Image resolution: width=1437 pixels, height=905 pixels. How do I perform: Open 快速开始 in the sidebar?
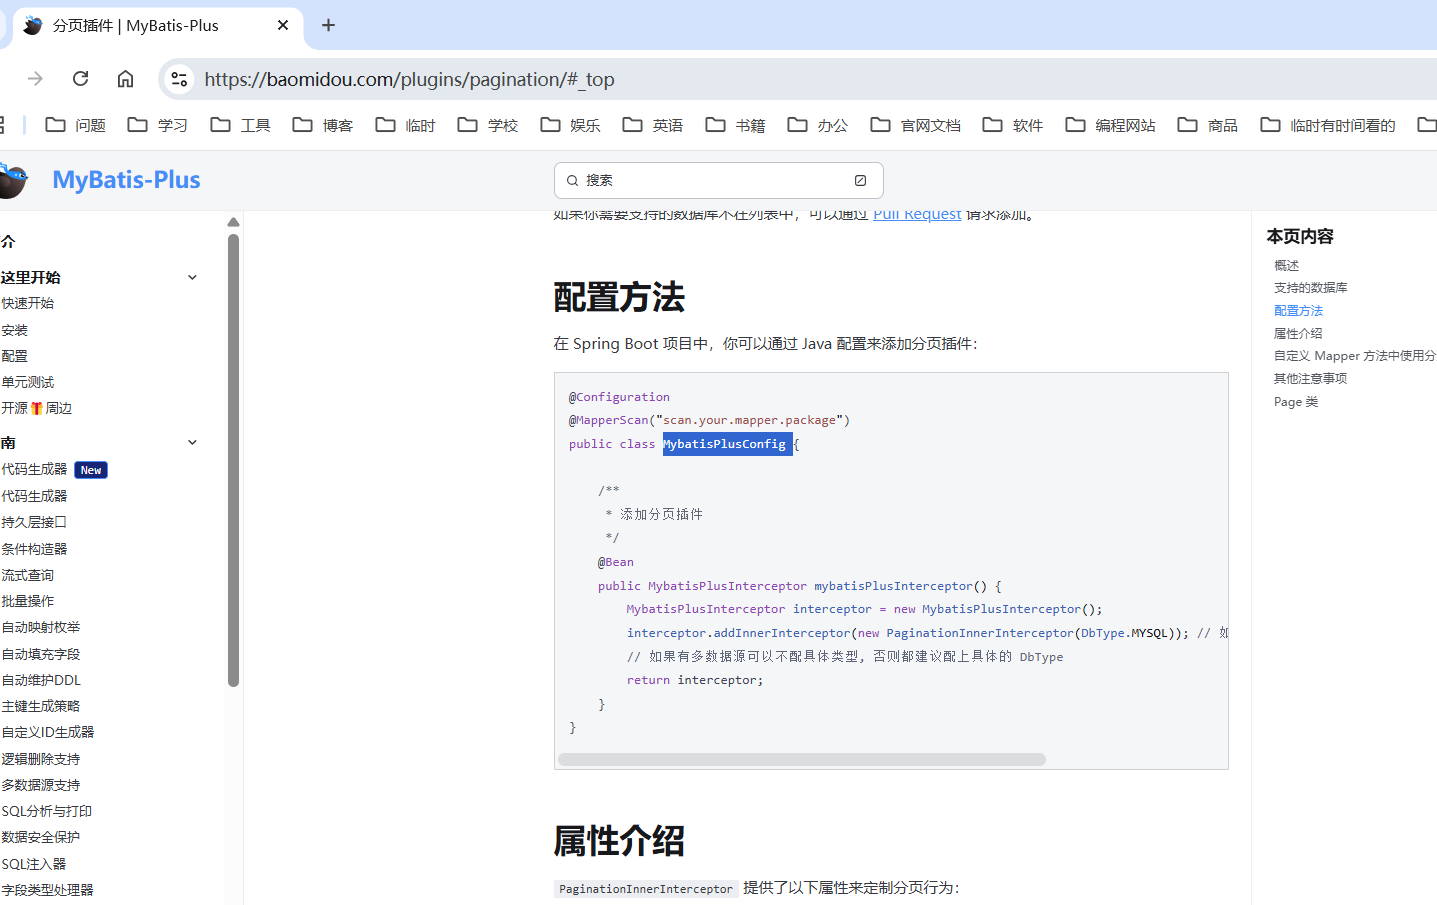point(28,303)
